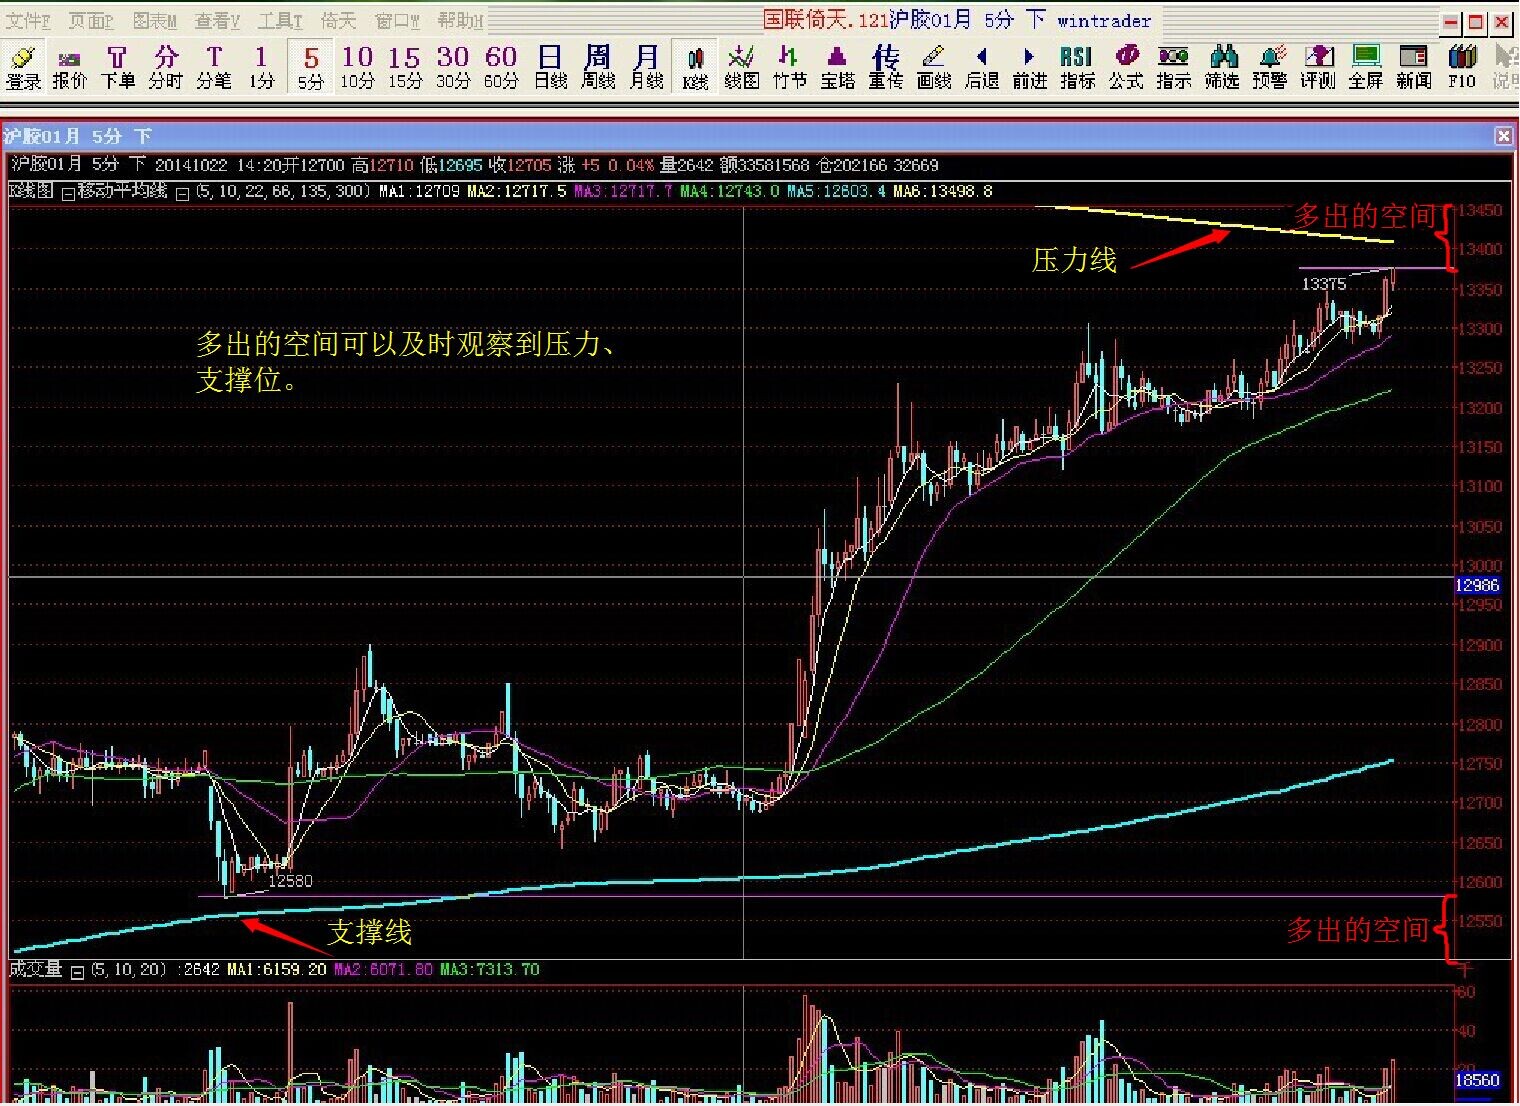Open the 页面 Page menu
The image size is (1520, 1106).
click(x=91, y=20)
